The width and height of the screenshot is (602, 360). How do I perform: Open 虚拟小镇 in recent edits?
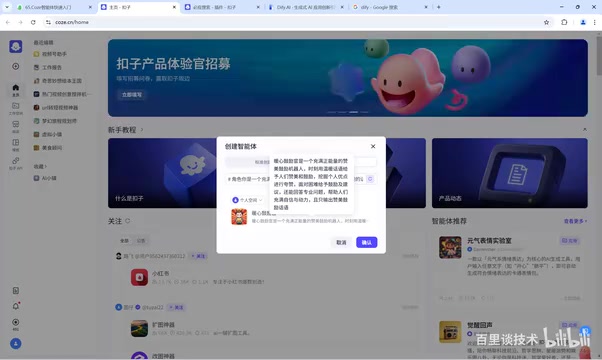point(51,134)
